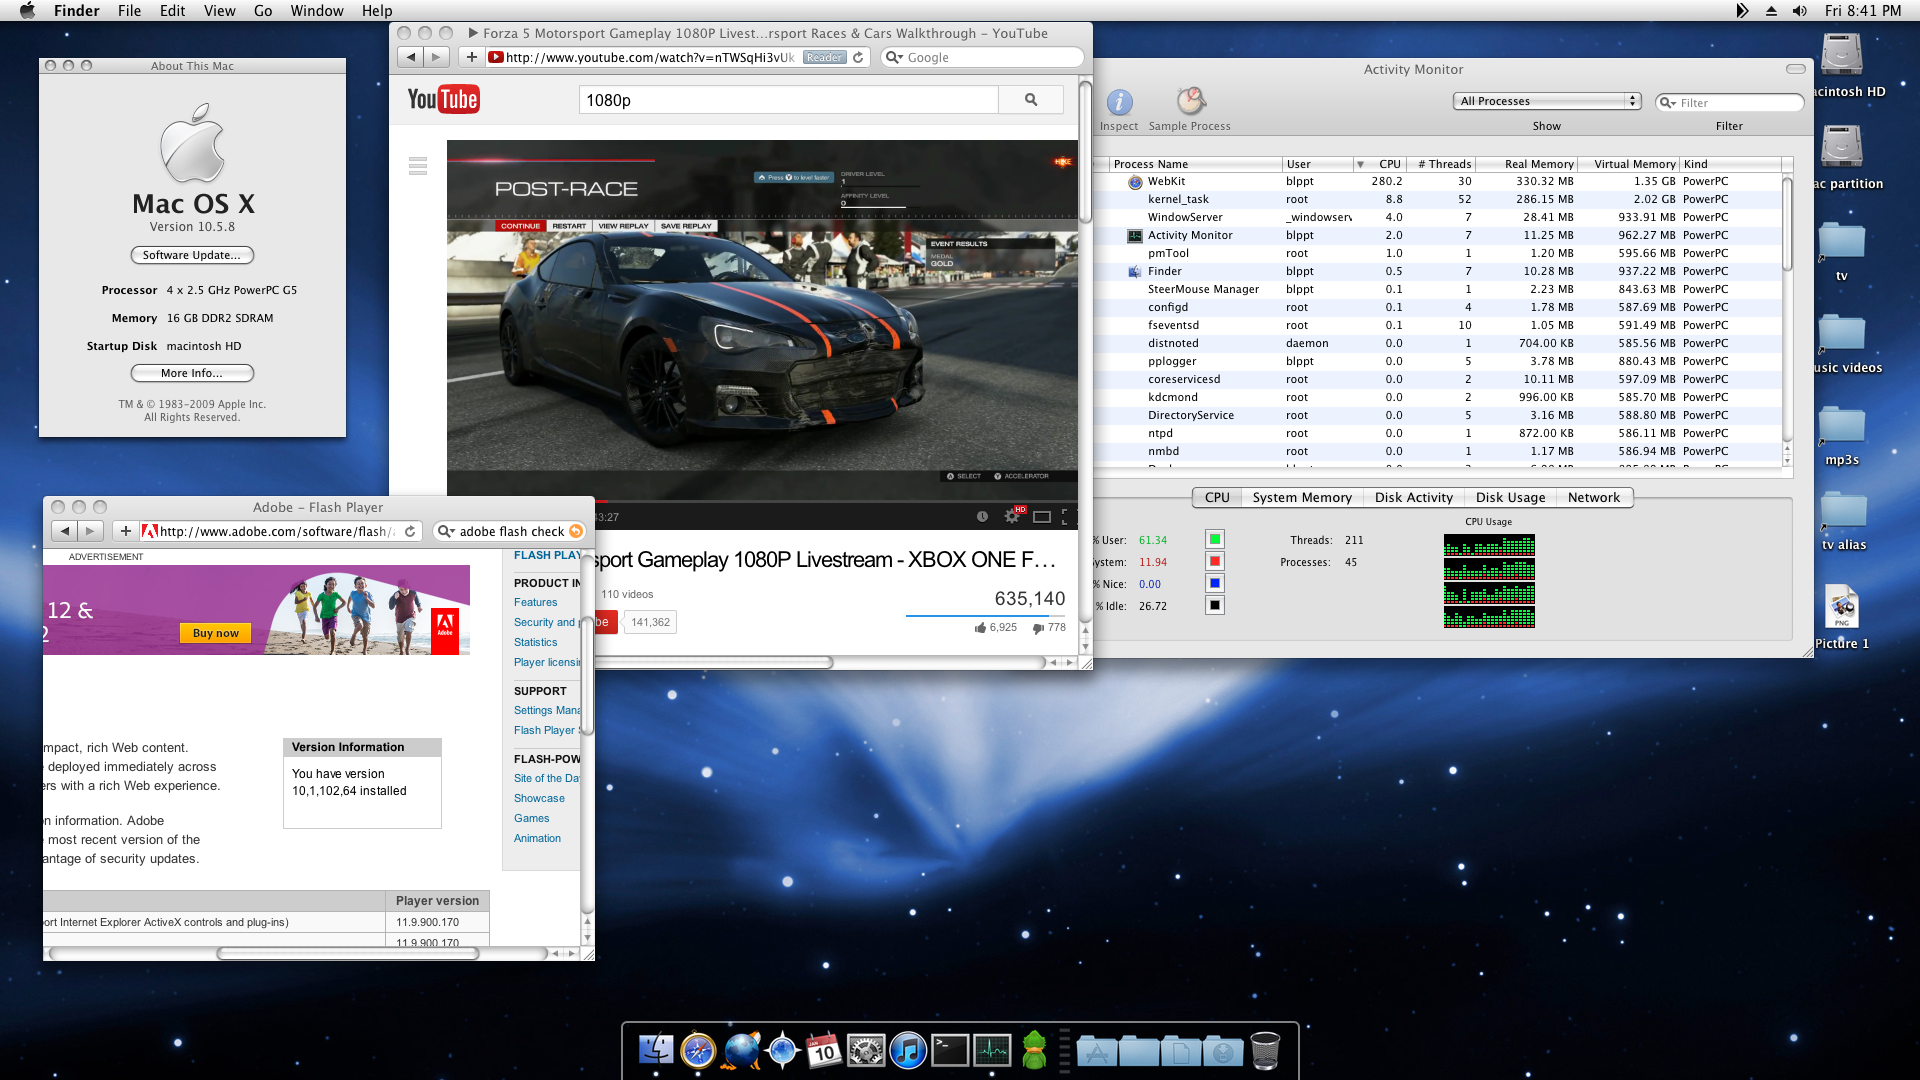Open the player settings gear with HD badge
Viewport: 1920px width, 1080px height.
(1013, 516)
